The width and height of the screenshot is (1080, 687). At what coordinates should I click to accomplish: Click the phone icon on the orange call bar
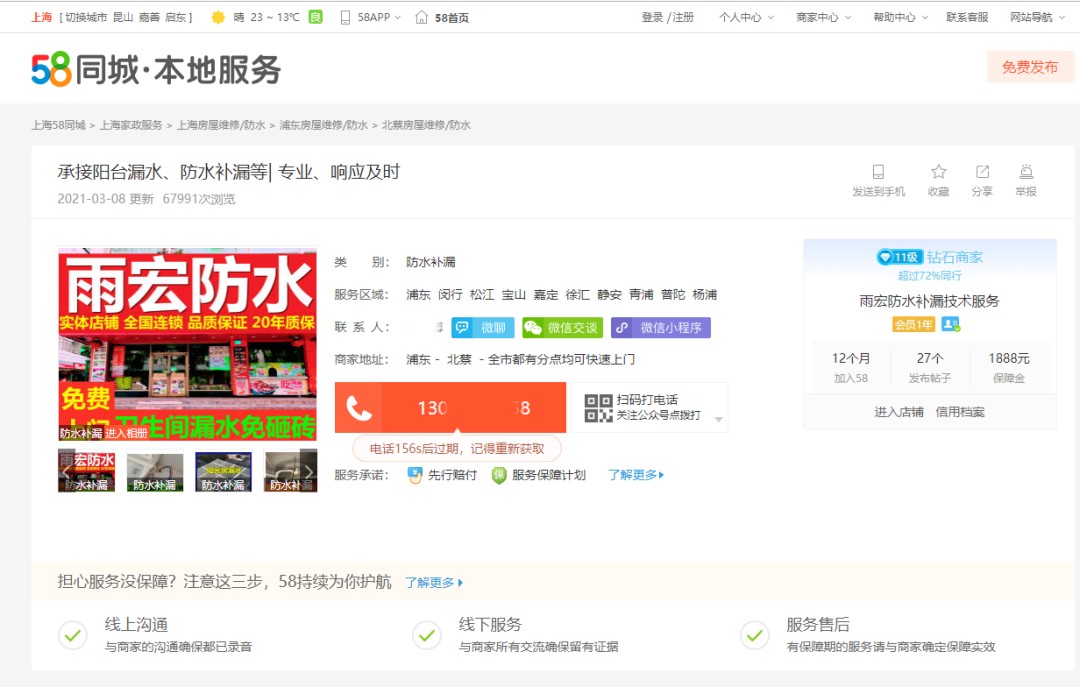[x=359, y=408]
